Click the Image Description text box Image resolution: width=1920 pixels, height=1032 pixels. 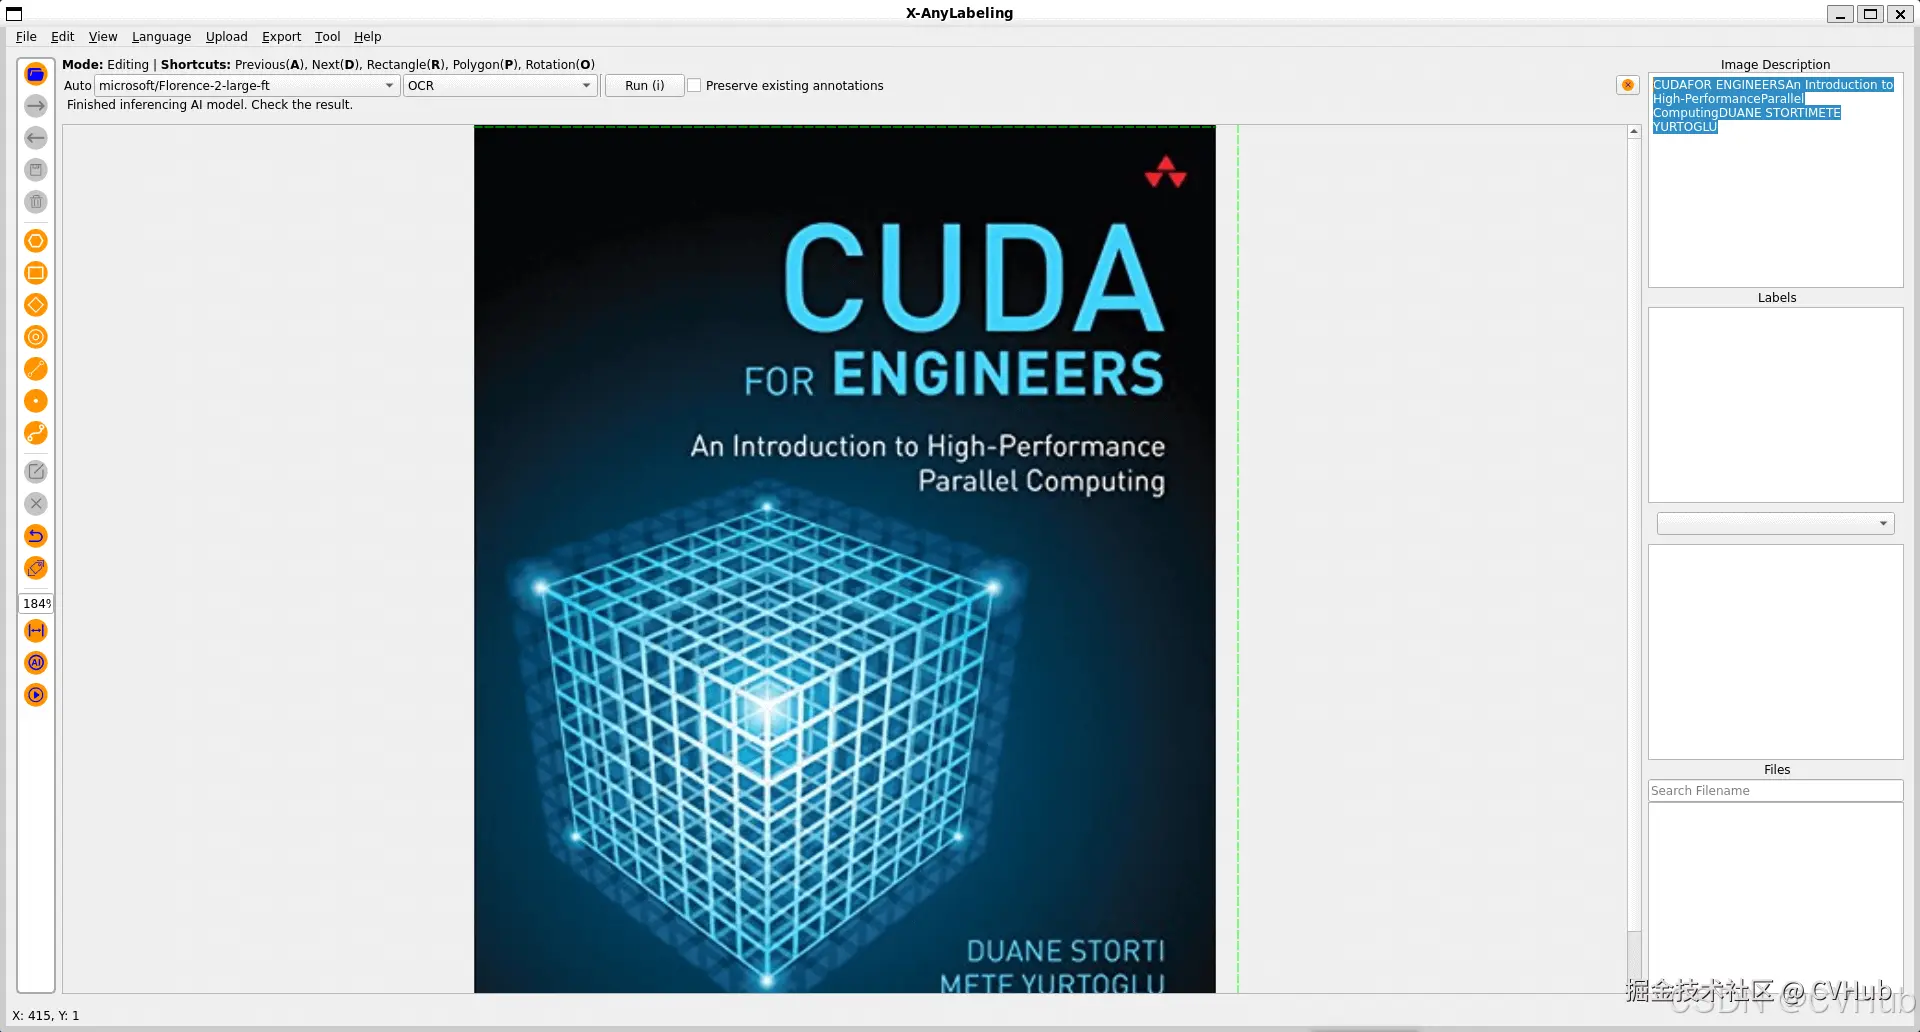tap(1775, 180)
